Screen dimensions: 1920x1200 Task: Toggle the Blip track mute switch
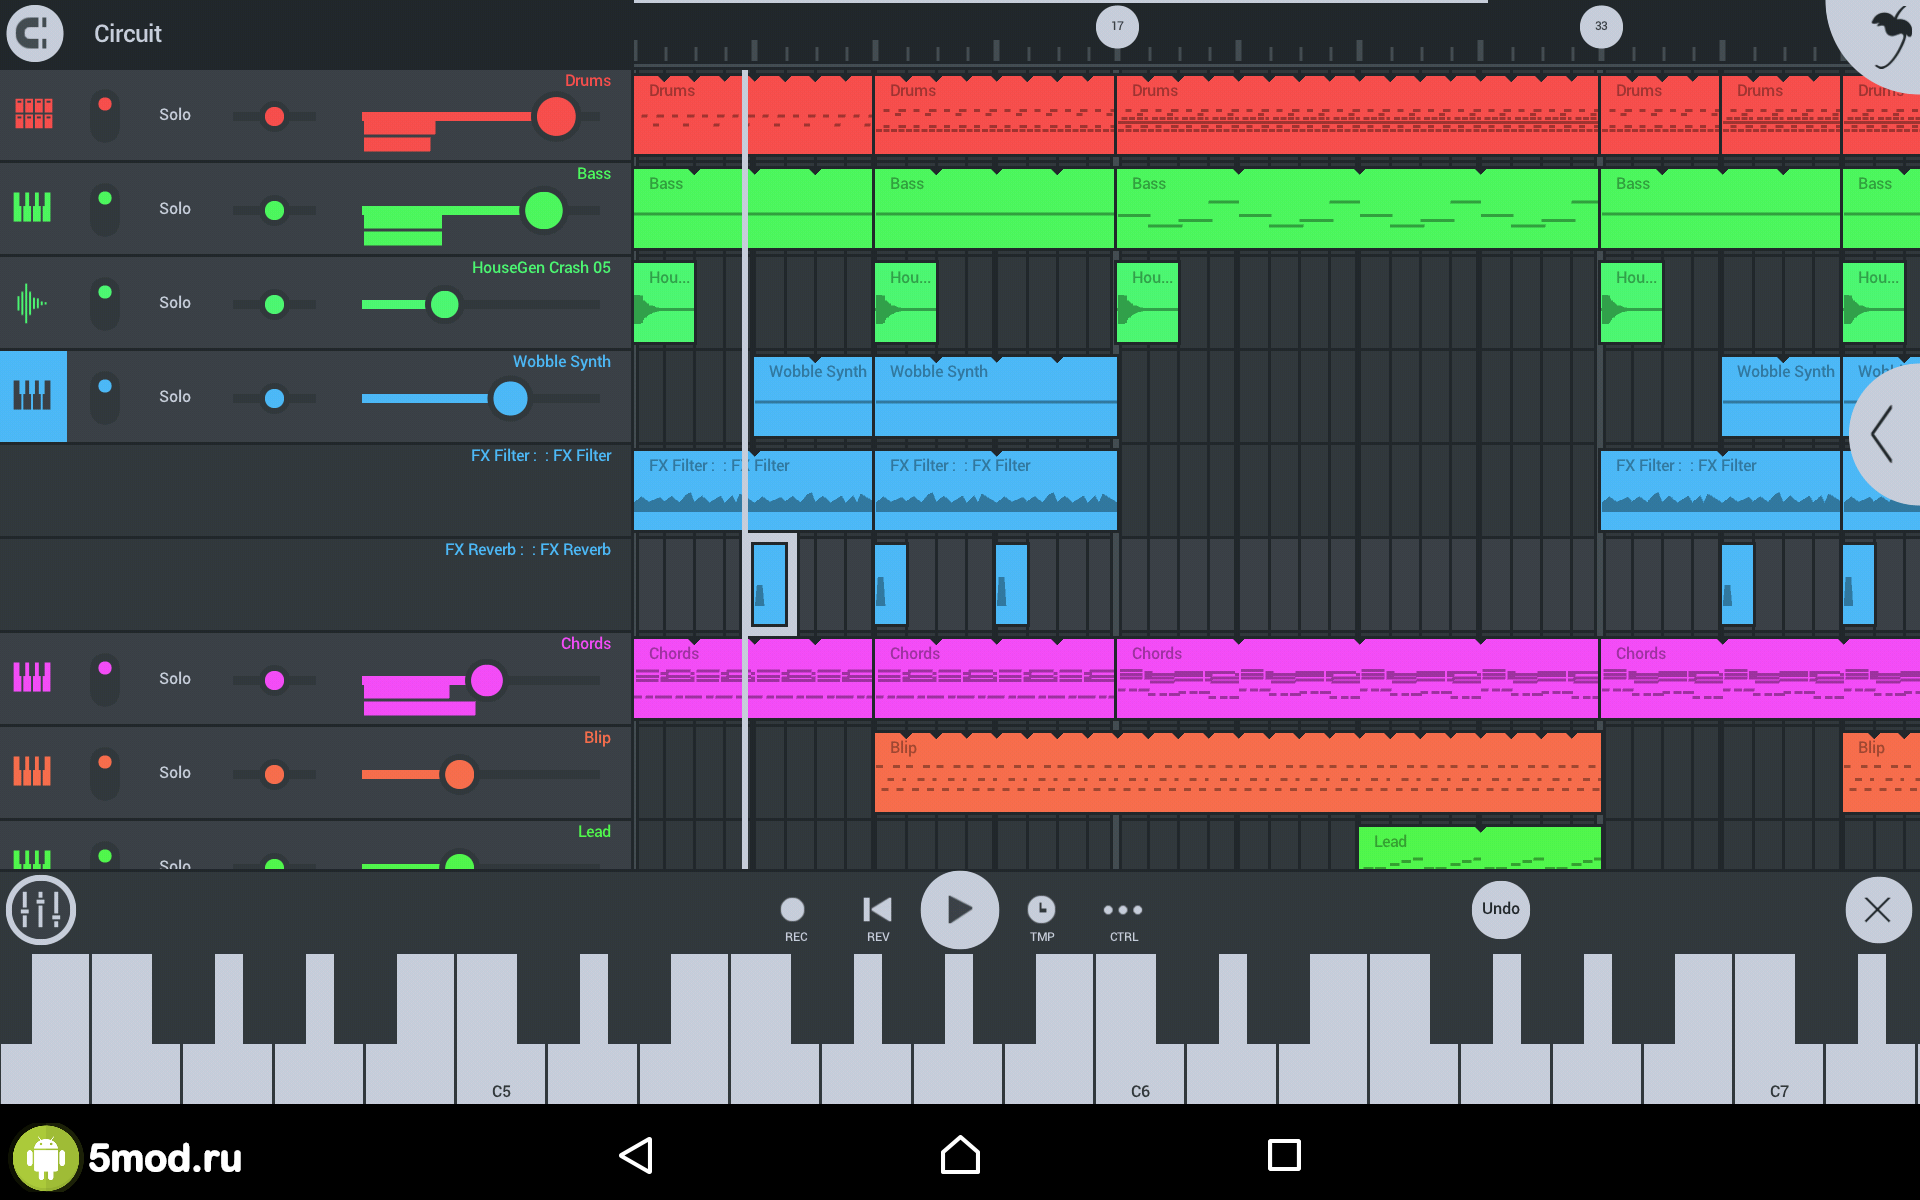[105, 772]
